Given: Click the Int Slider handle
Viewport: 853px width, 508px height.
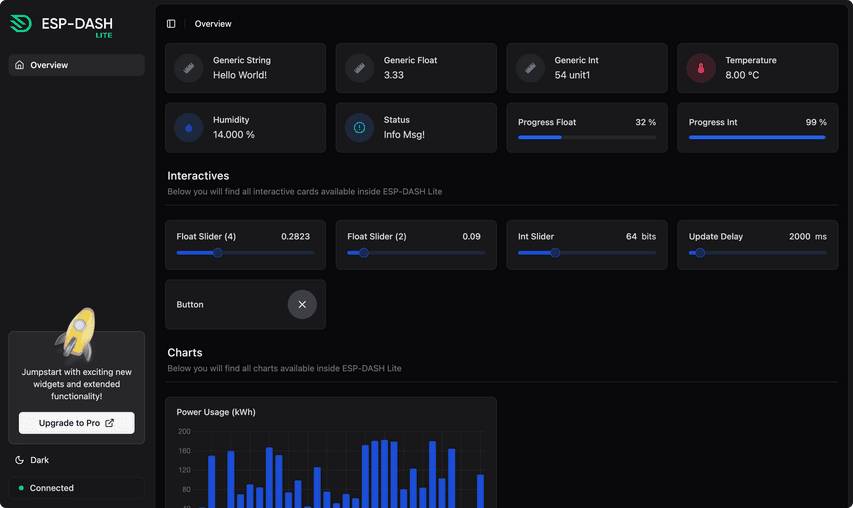Looking at the screenshot, I should coord(555,253).
